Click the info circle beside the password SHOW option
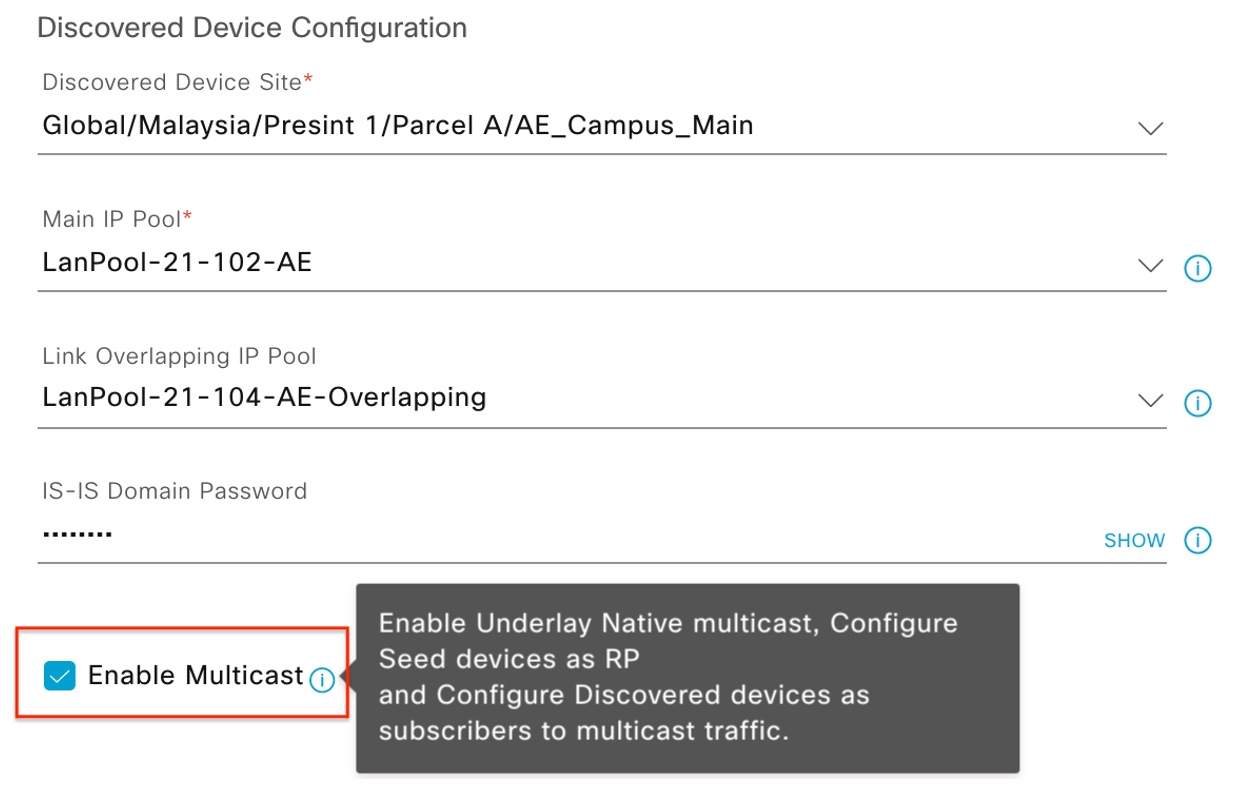The image size is (1236, 795). (x=1198, y=540)
